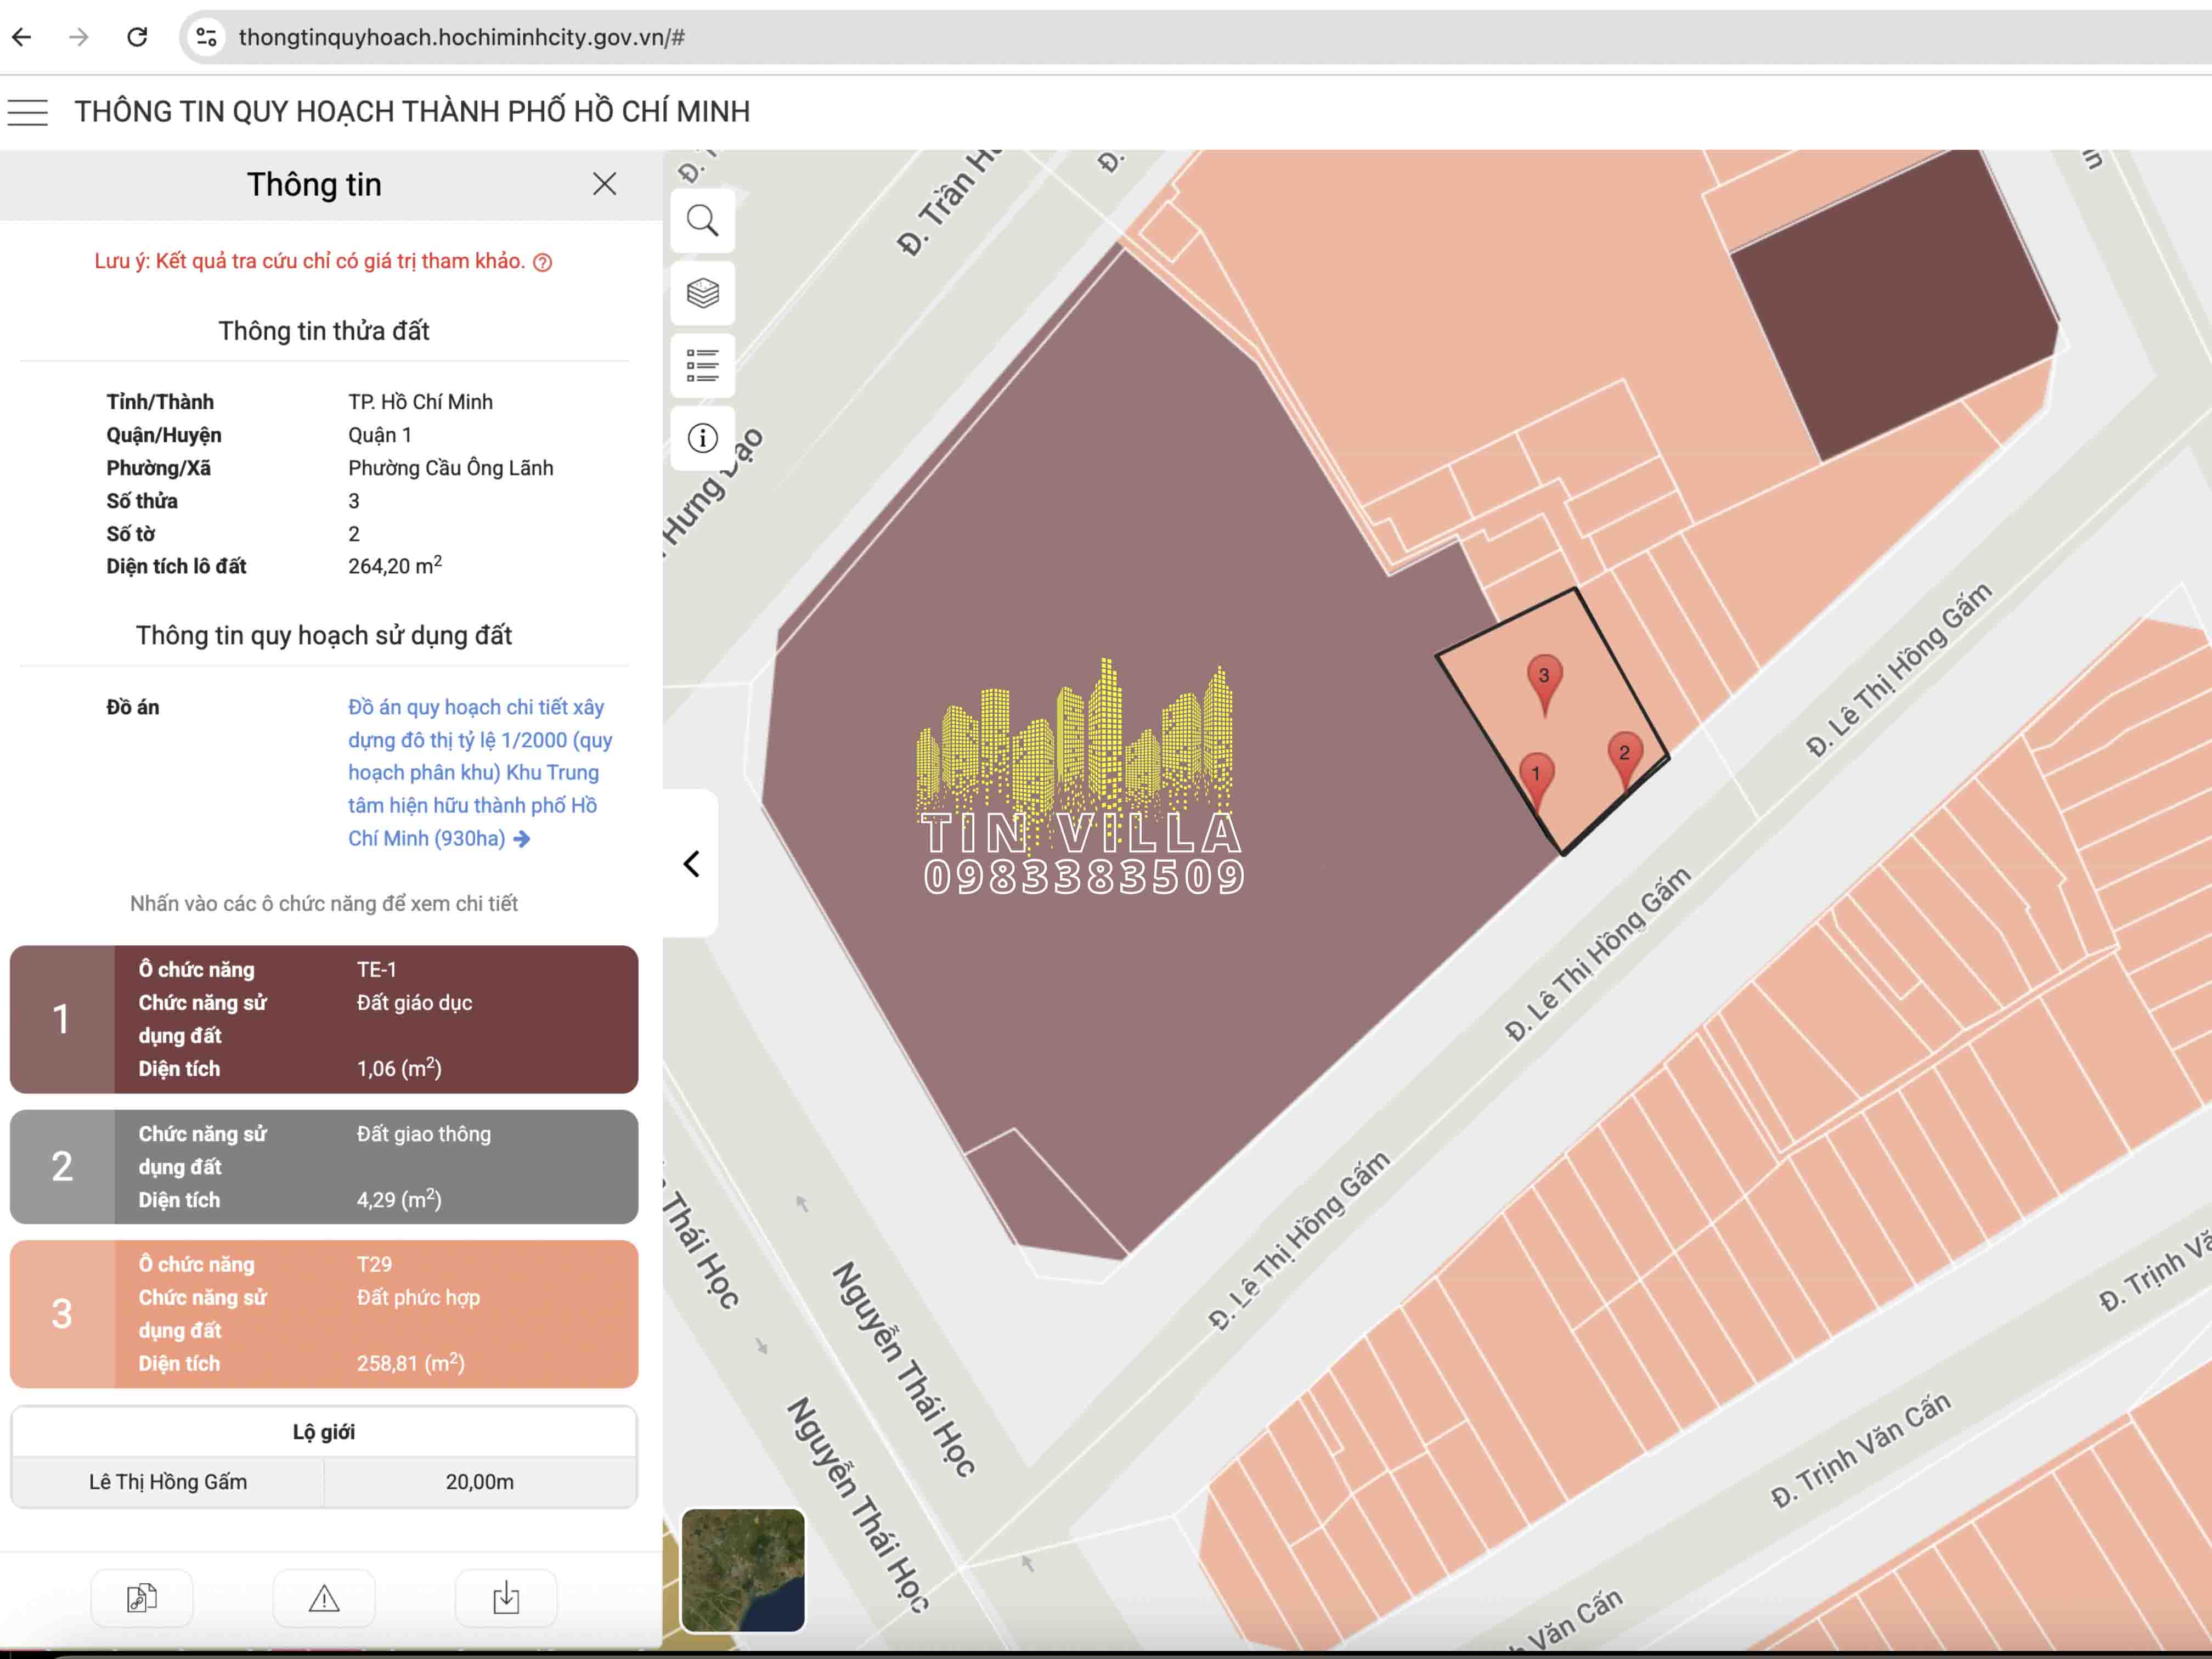Expand function zone 1 TE-1 card

coord(324,1019)
